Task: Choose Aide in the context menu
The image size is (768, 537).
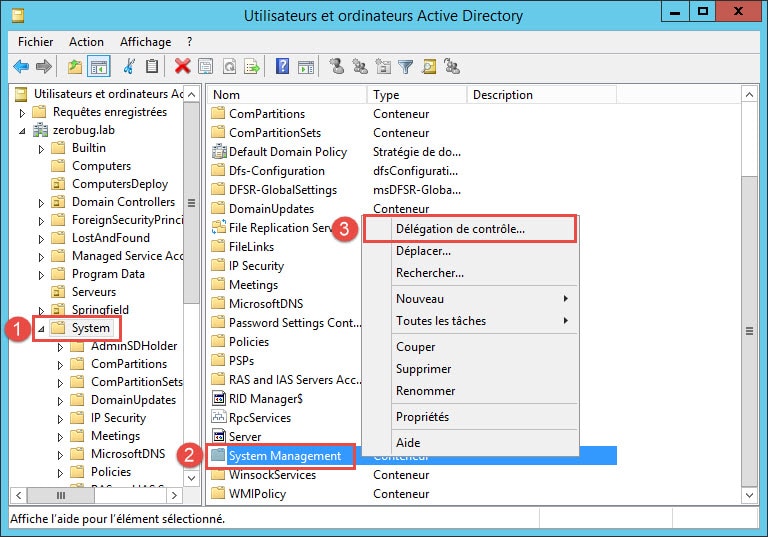Action: click(470, 443)
